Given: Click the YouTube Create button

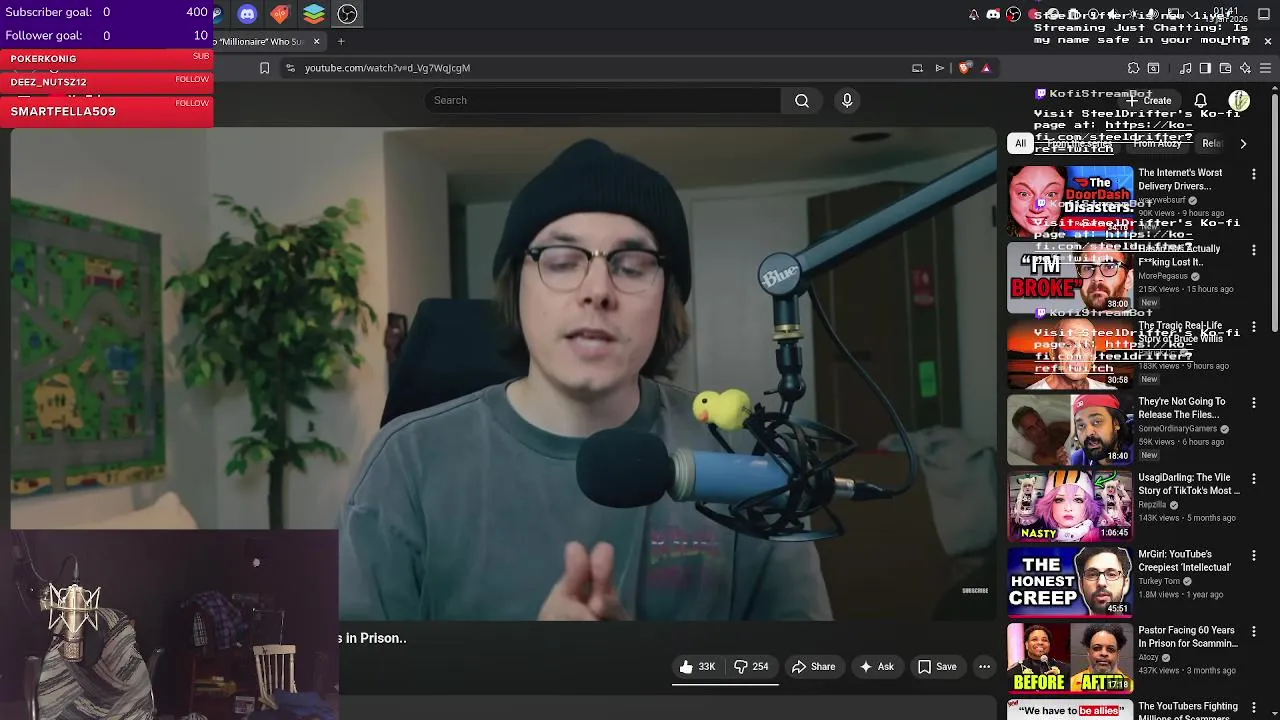Looking at the screenshot, I should tap(1149, 100).
